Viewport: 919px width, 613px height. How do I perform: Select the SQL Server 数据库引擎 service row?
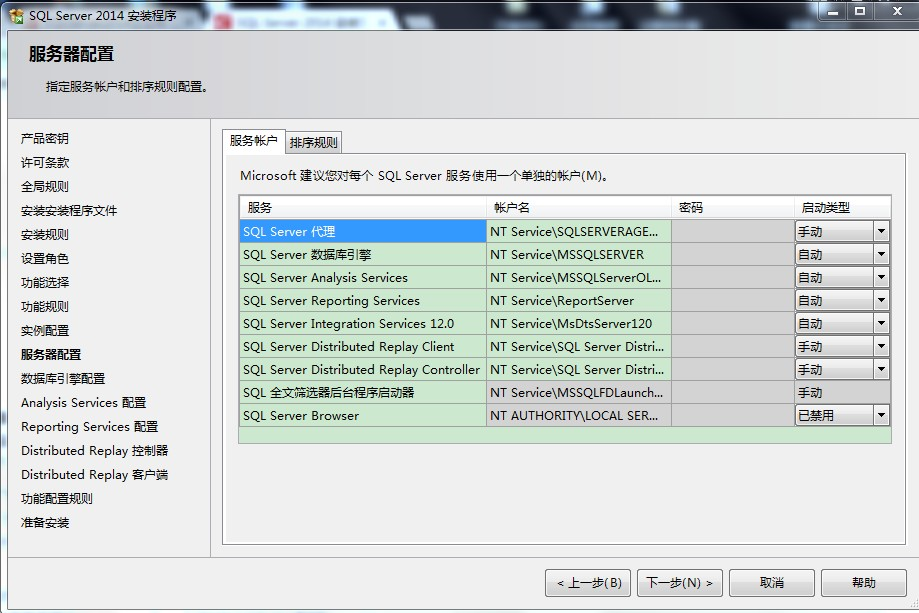(x=363, y=254)
